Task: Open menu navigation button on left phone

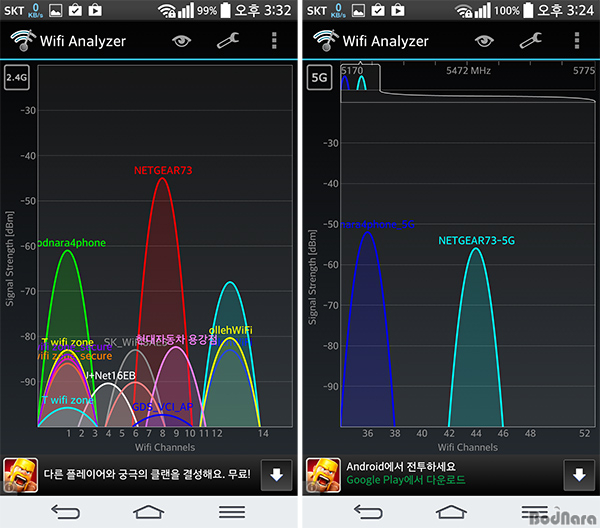Action: click(232, 512)
